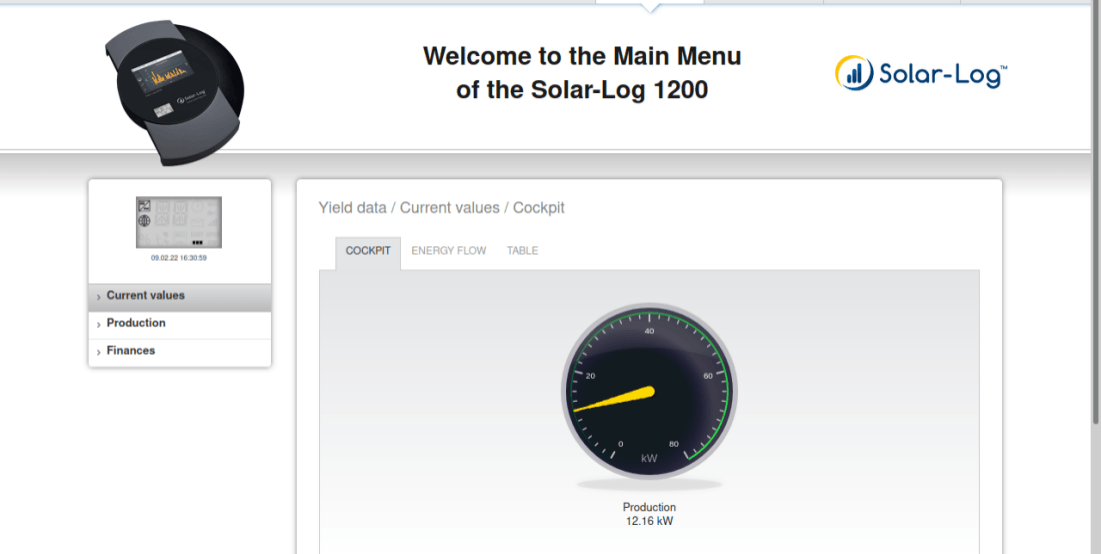
Task: Click the globe icon on LCD display
Action: coord(143,222)
